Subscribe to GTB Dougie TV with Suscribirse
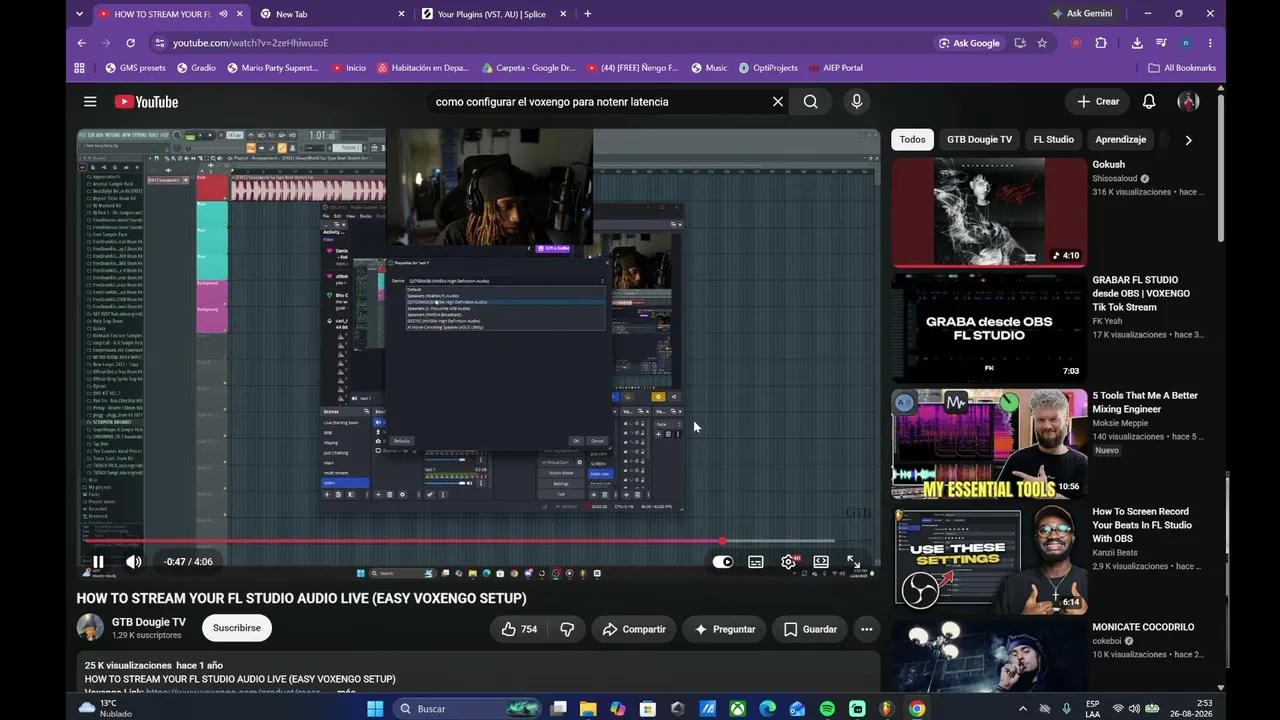The height and width of the screenshot is (720, 1280). tap(236, 628)
